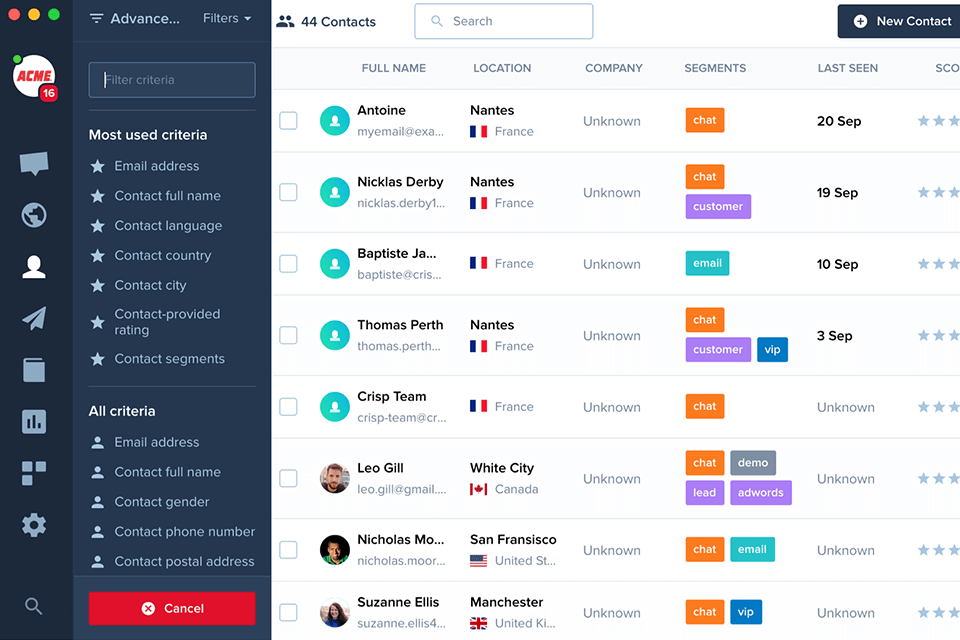Open the Analytics bar chart icon
Viewport: 960px width, 640px height.
(x=34, y=421)
